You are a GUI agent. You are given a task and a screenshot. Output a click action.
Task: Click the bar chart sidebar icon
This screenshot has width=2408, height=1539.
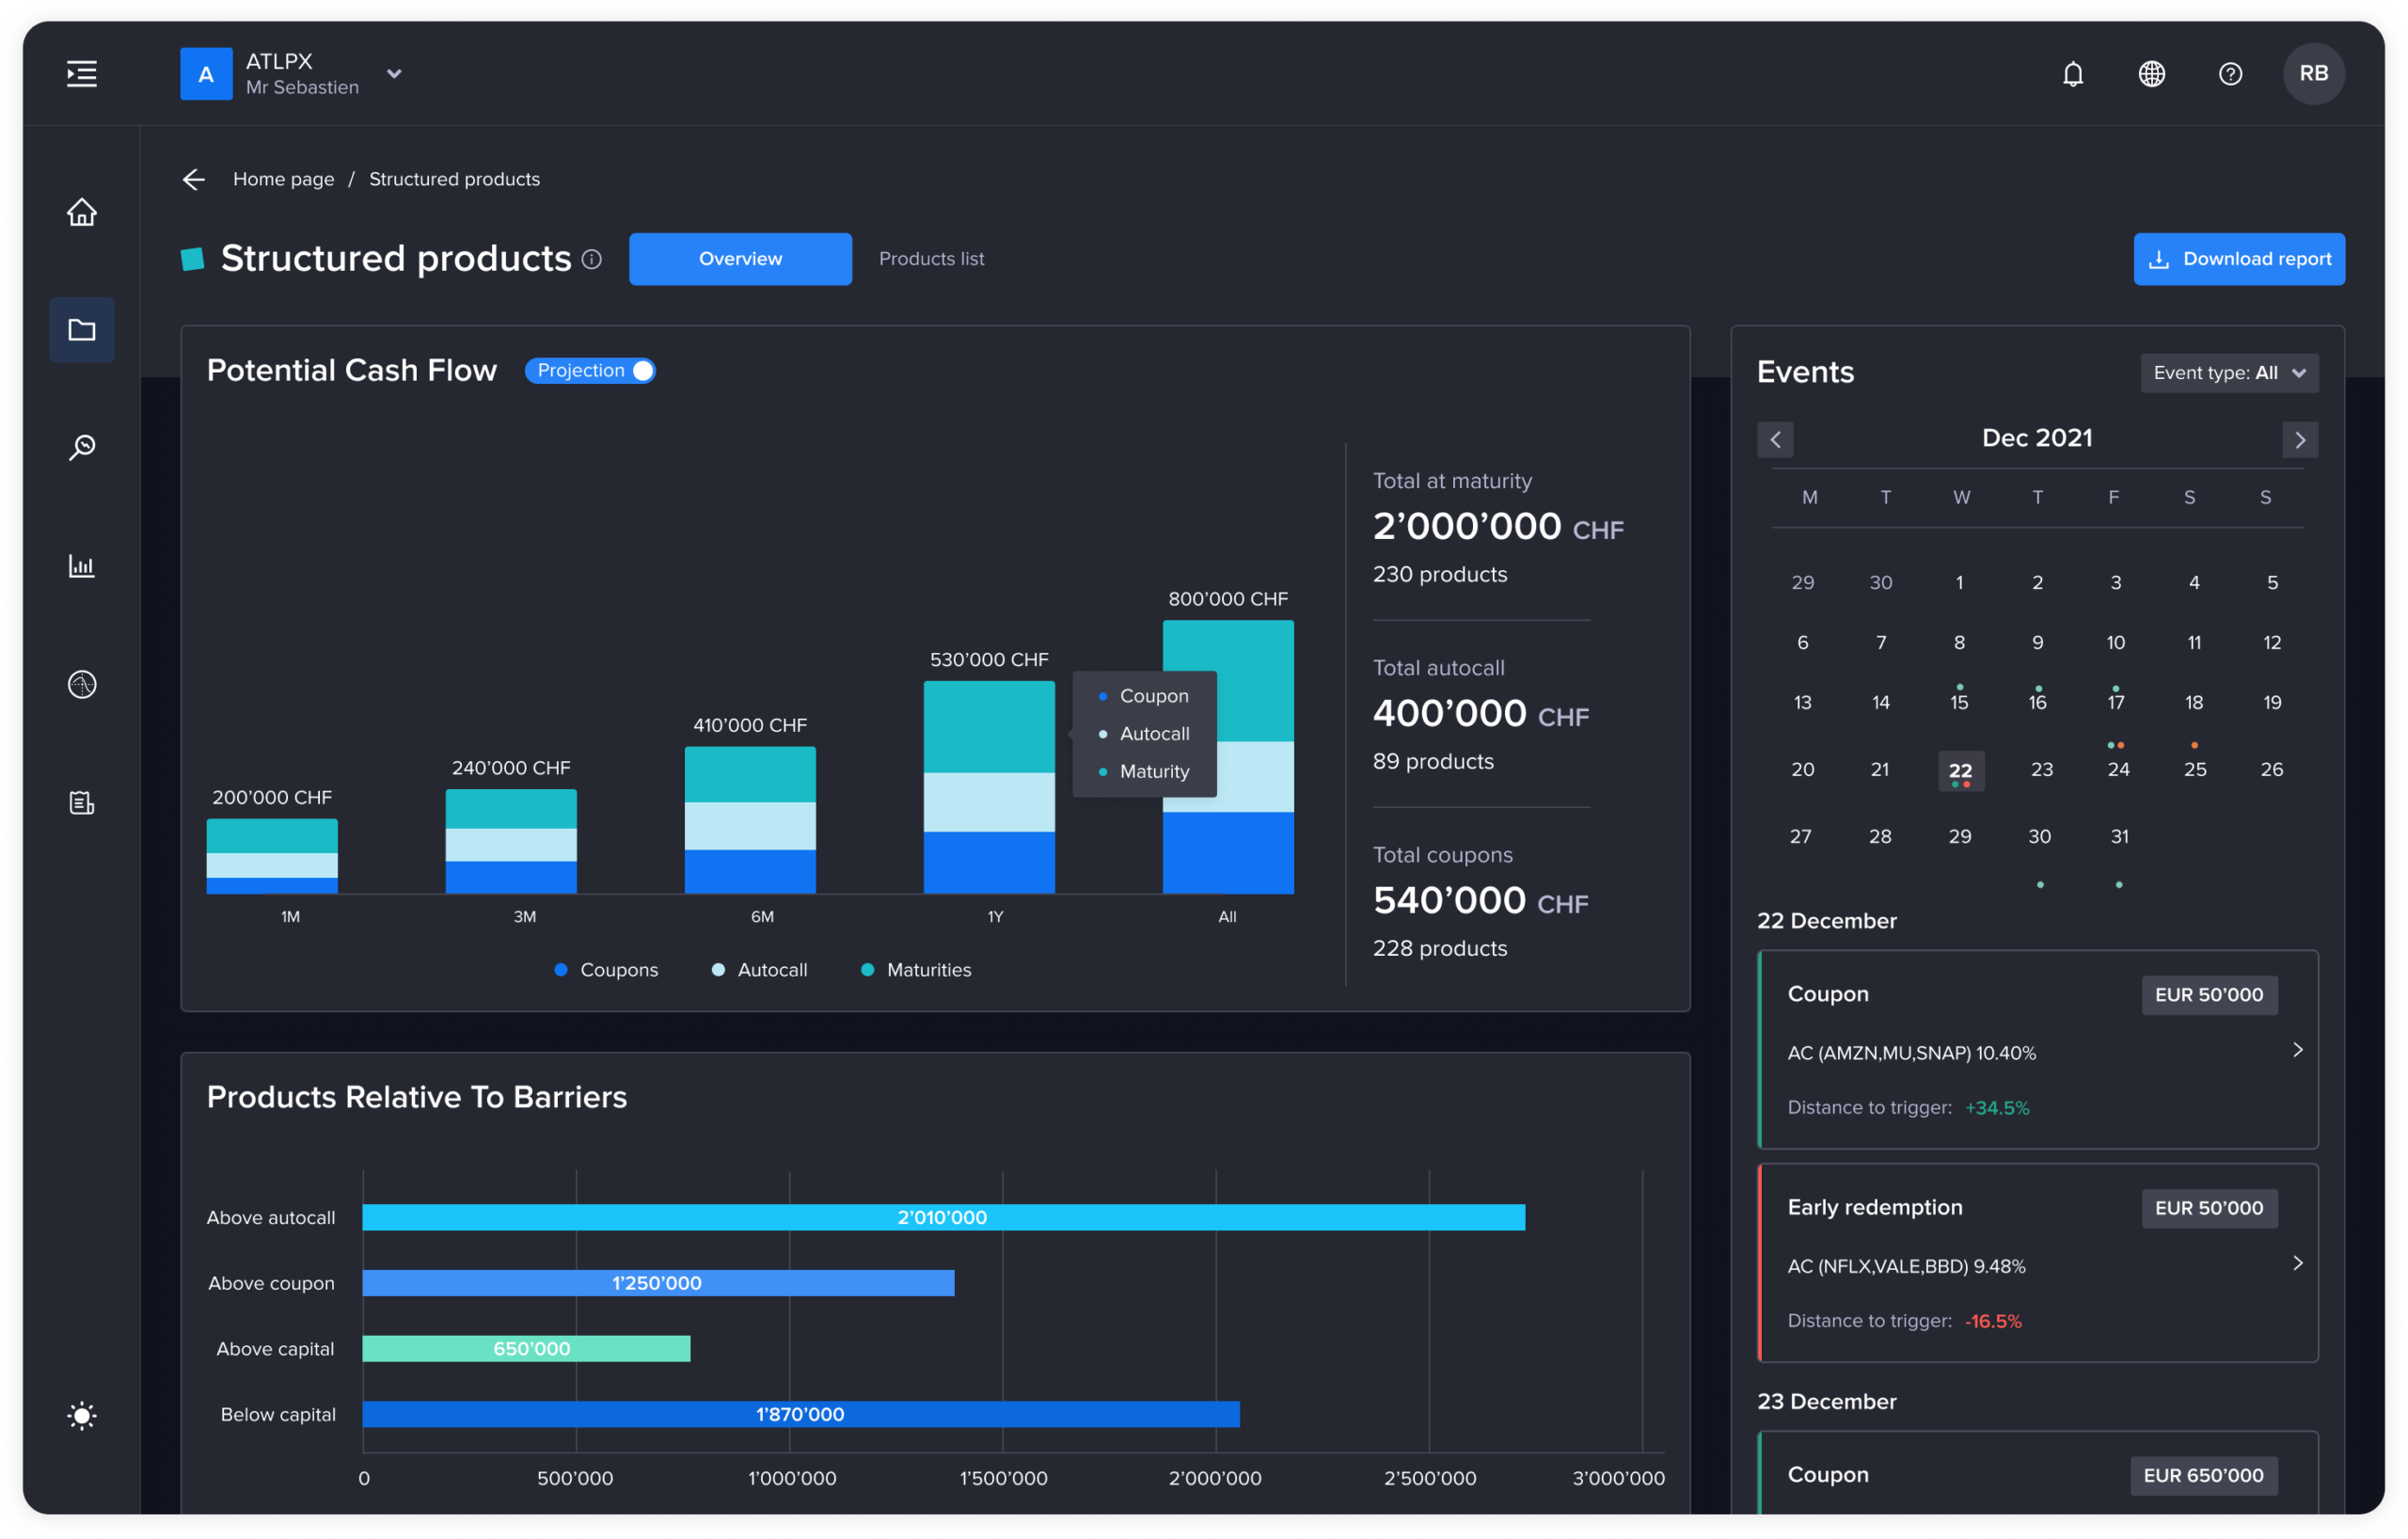point(82,566)
